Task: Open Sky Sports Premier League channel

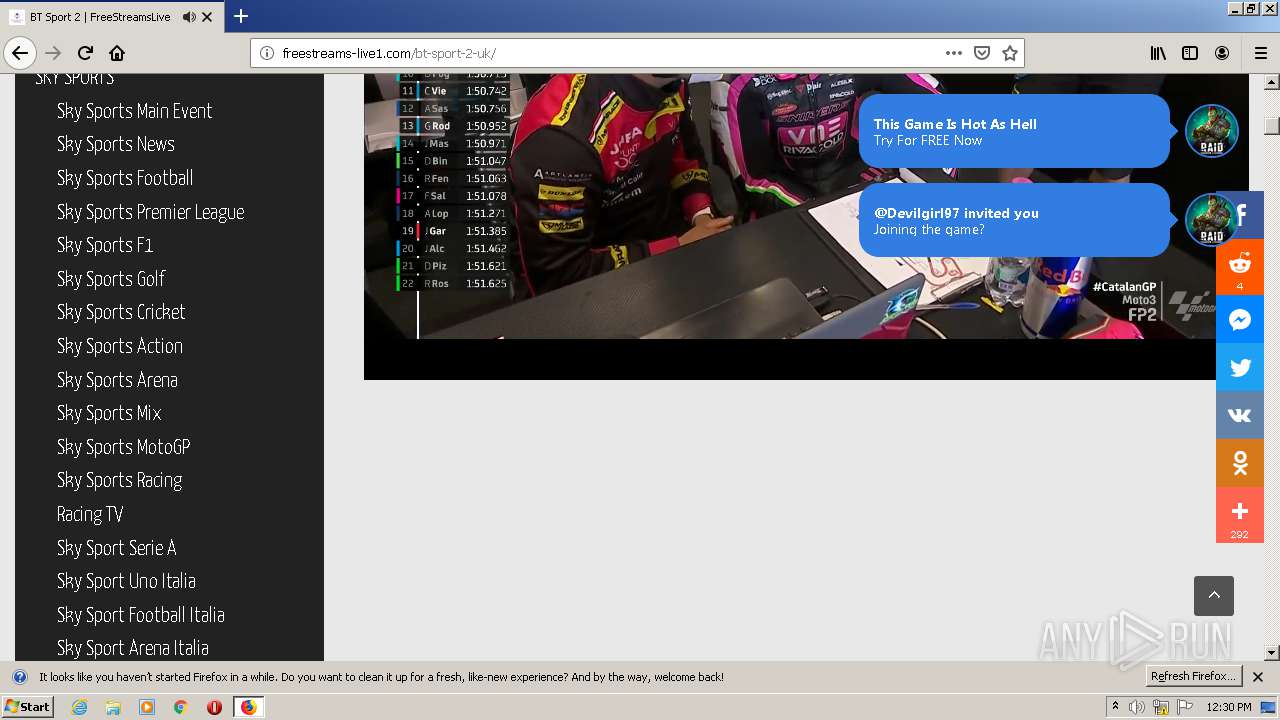Action: click(151, 212)
